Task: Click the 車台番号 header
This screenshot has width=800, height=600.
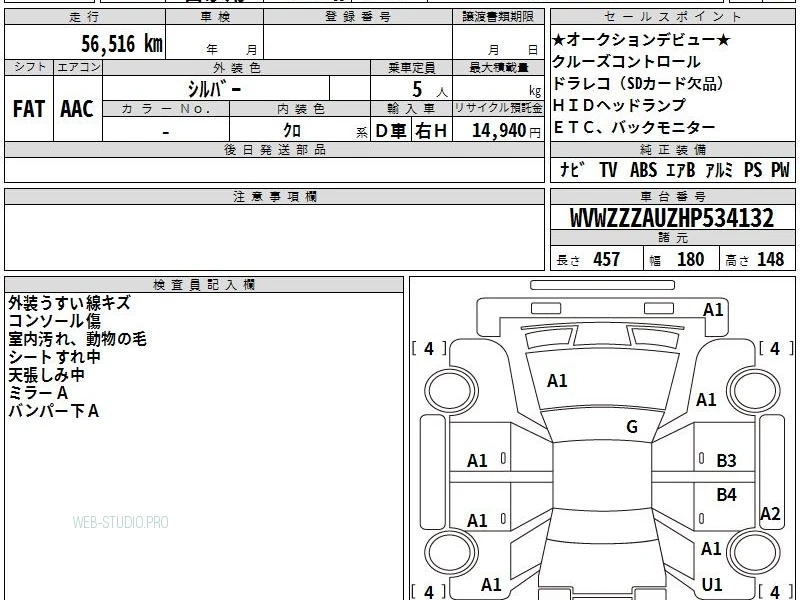Action: pos(673,196)
